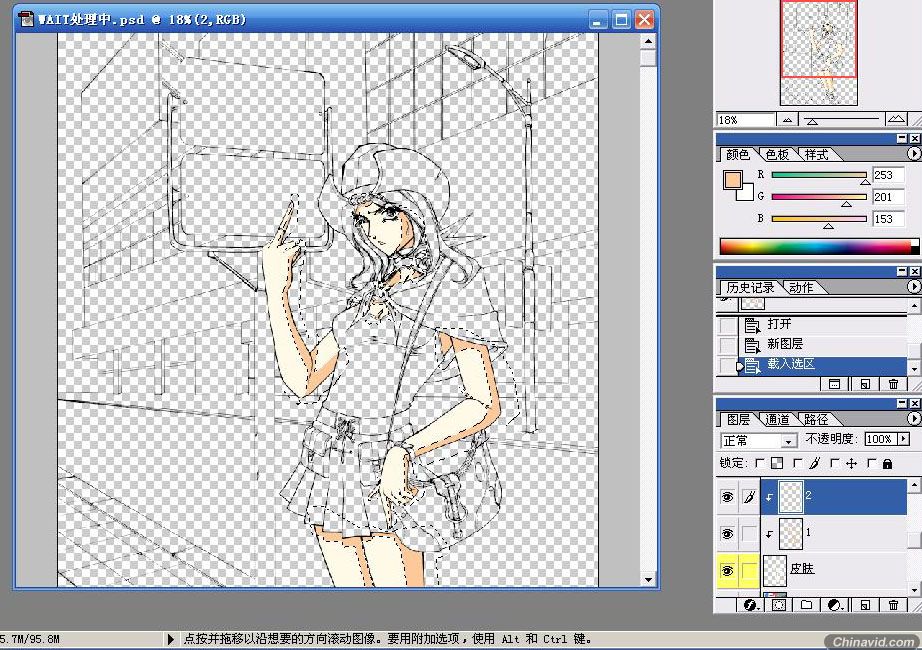Add a layer mask in Layers panel

point(779,605)
